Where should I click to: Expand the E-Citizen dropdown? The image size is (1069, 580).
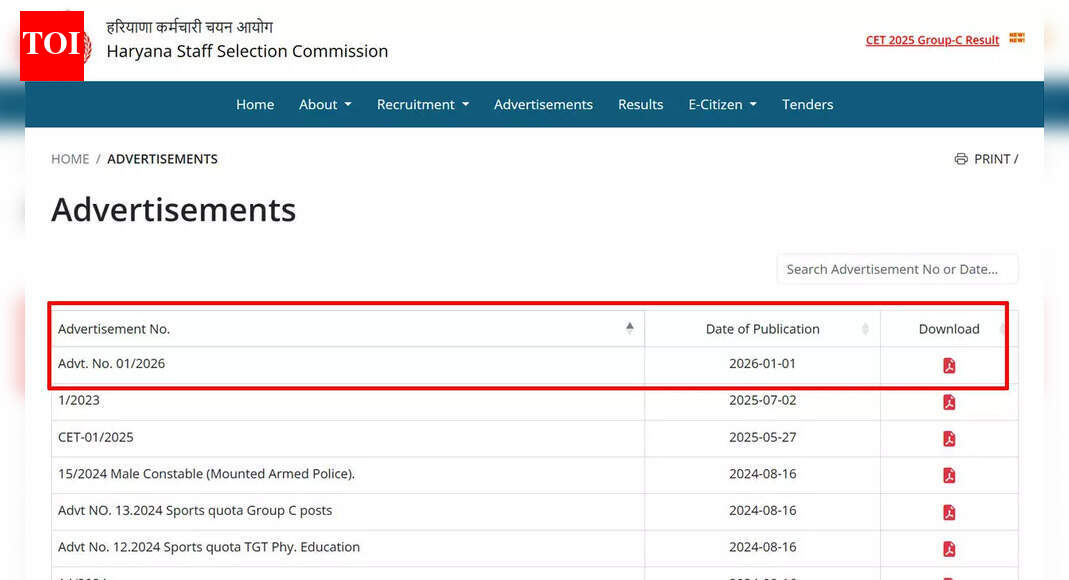click(722, 104)
